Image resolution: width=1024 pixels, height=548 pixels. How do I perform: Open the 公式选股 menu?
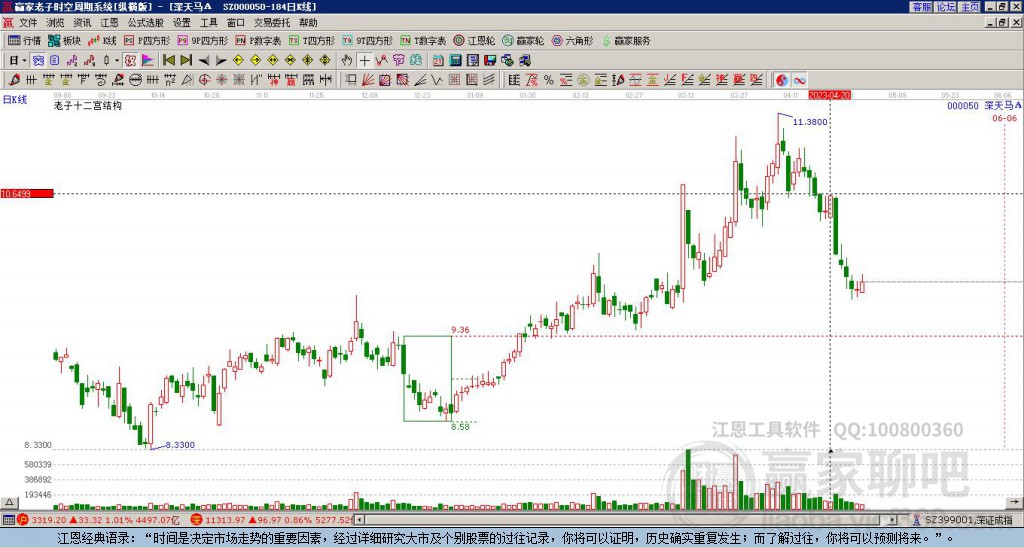(146, 23)
